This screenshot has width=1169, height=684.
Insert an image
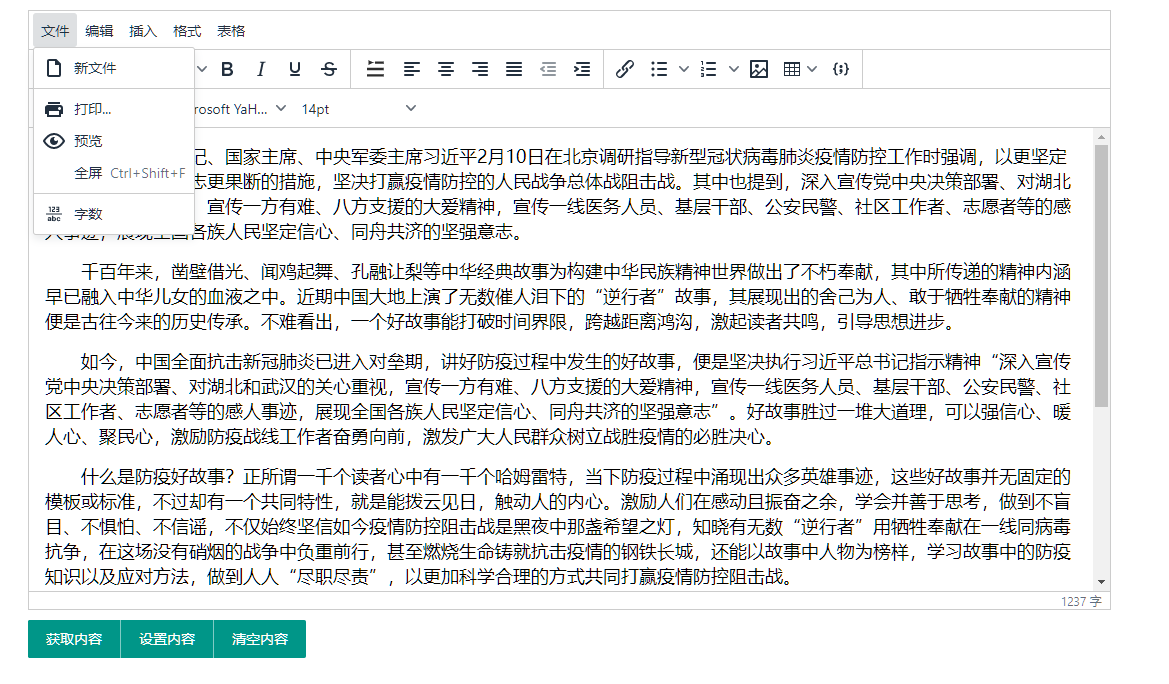click(x=759, y=69)
